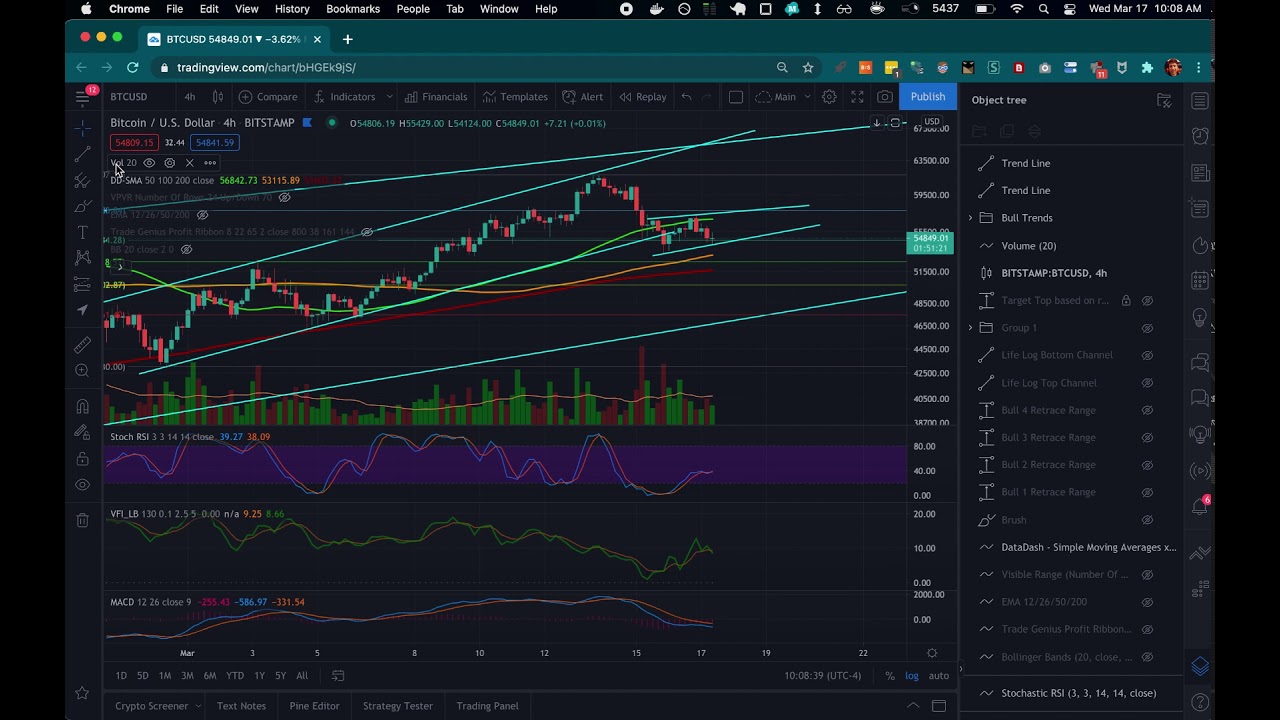The image size is (1280, 720).
Task: Start bar Replay mode
Action: [643, 97]
